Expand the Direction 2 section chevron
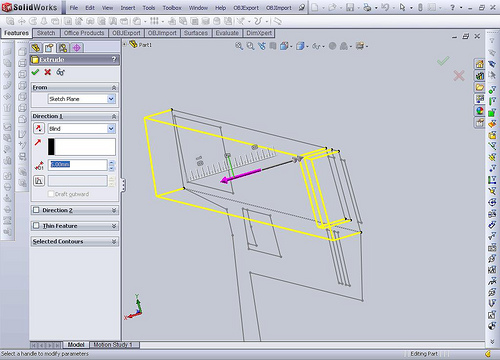 [114, 210]
